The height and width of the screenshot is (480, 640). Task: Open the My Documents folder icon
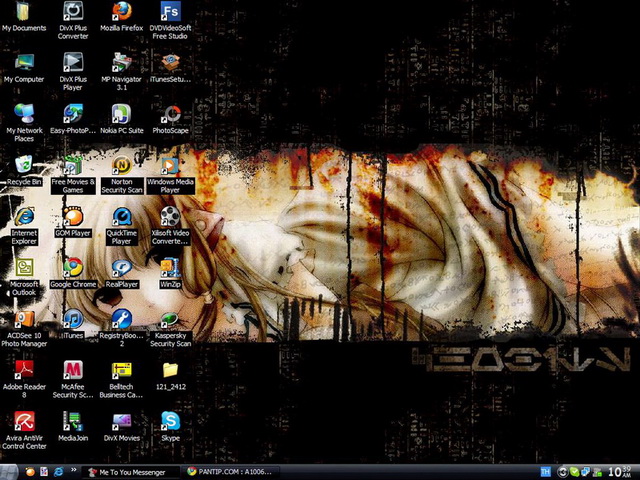coord(24,11)
